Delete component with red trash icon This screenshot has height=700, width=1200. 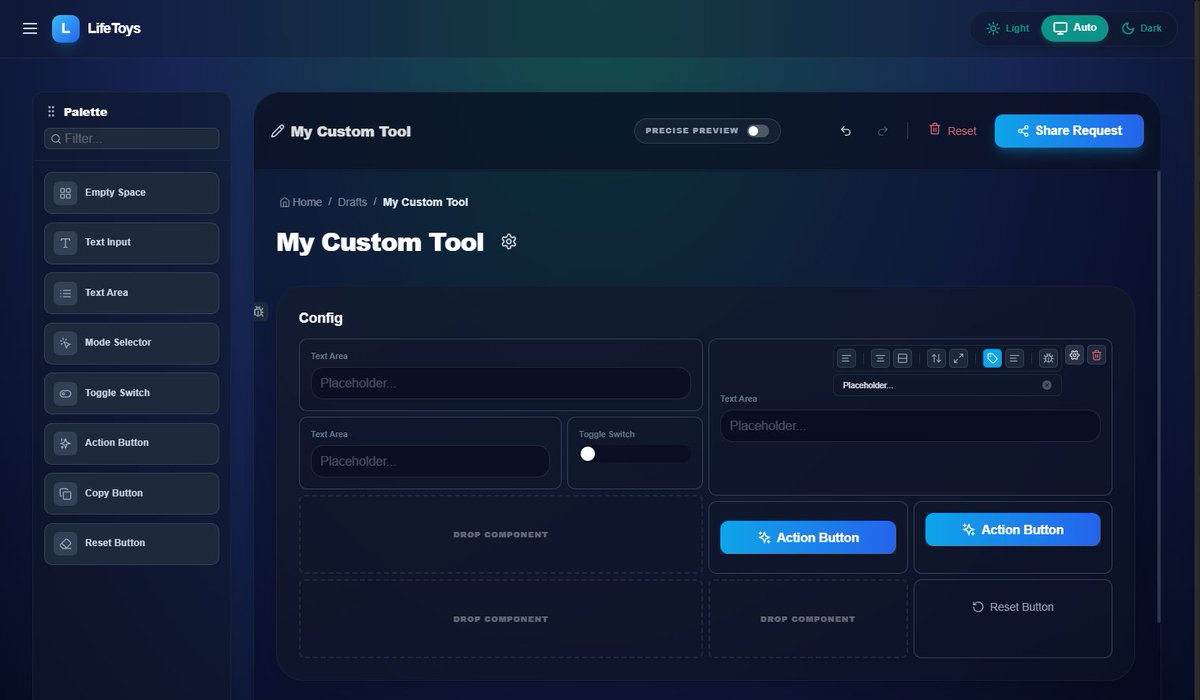pos(1097,355)
